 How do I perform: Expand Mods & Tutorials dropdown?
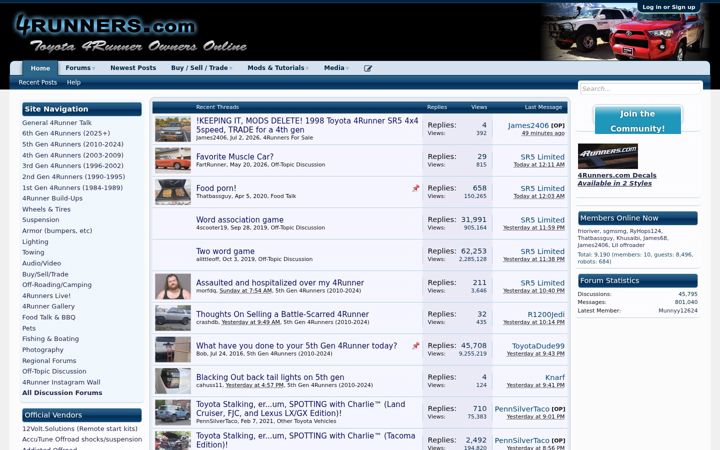pyautogui.click(x=307, y=68)
